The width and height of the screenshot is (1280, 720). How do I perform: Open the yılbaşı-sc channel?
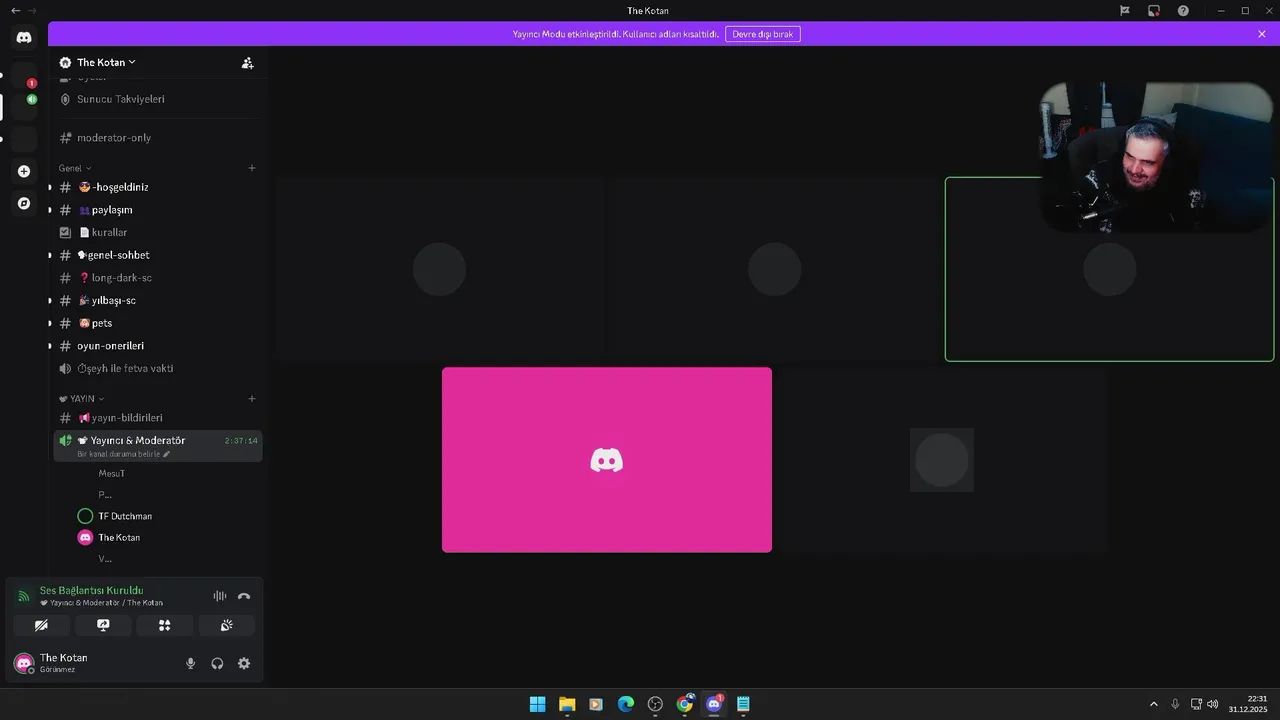[x=158, y=300]
